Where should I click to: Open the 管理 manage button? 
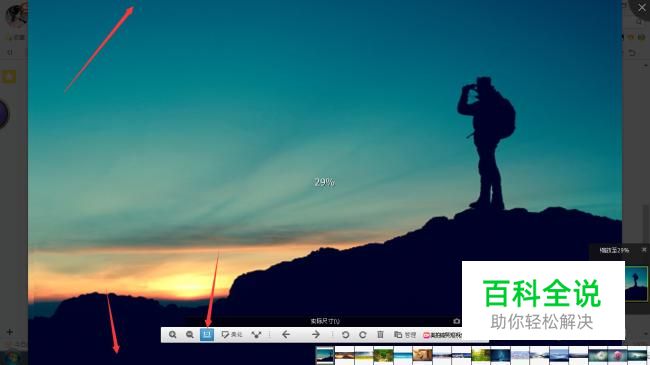click(x=405, y=334)
